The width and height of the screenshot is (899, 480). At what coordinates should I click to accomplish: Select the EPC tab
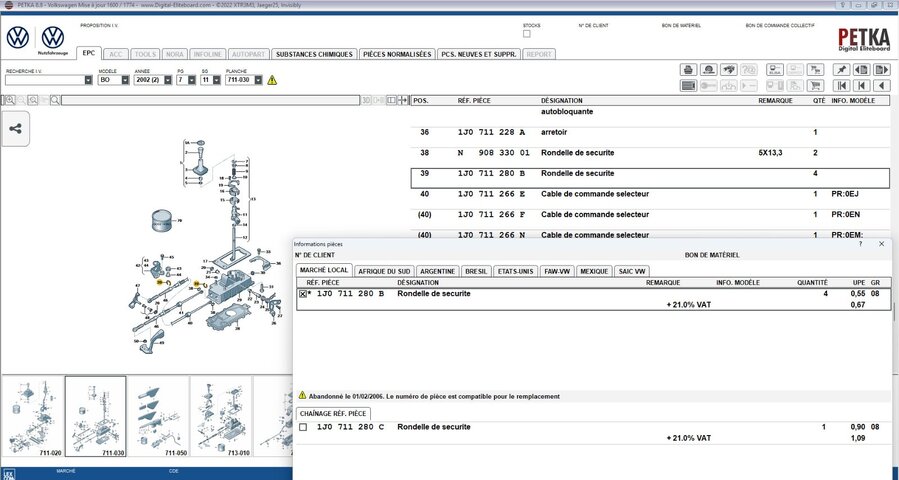(89, 53)
